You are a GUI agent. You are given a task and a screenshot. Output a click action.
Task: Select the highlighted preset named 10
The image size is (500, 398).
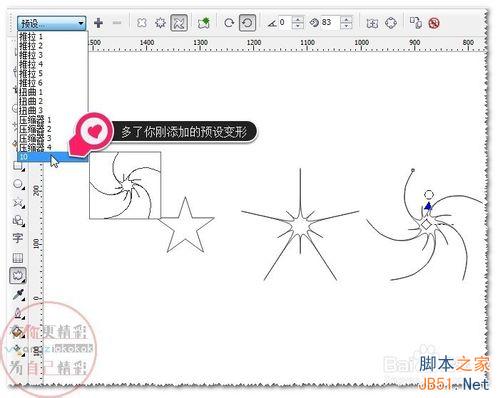click(x=52, y=157)
